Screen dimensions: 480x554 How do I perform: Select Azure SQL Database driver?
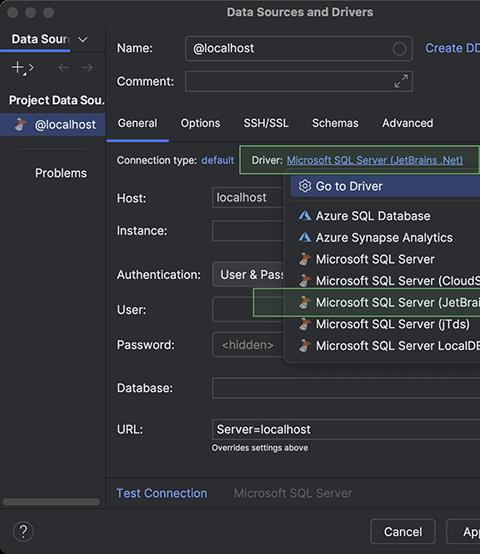385,216
